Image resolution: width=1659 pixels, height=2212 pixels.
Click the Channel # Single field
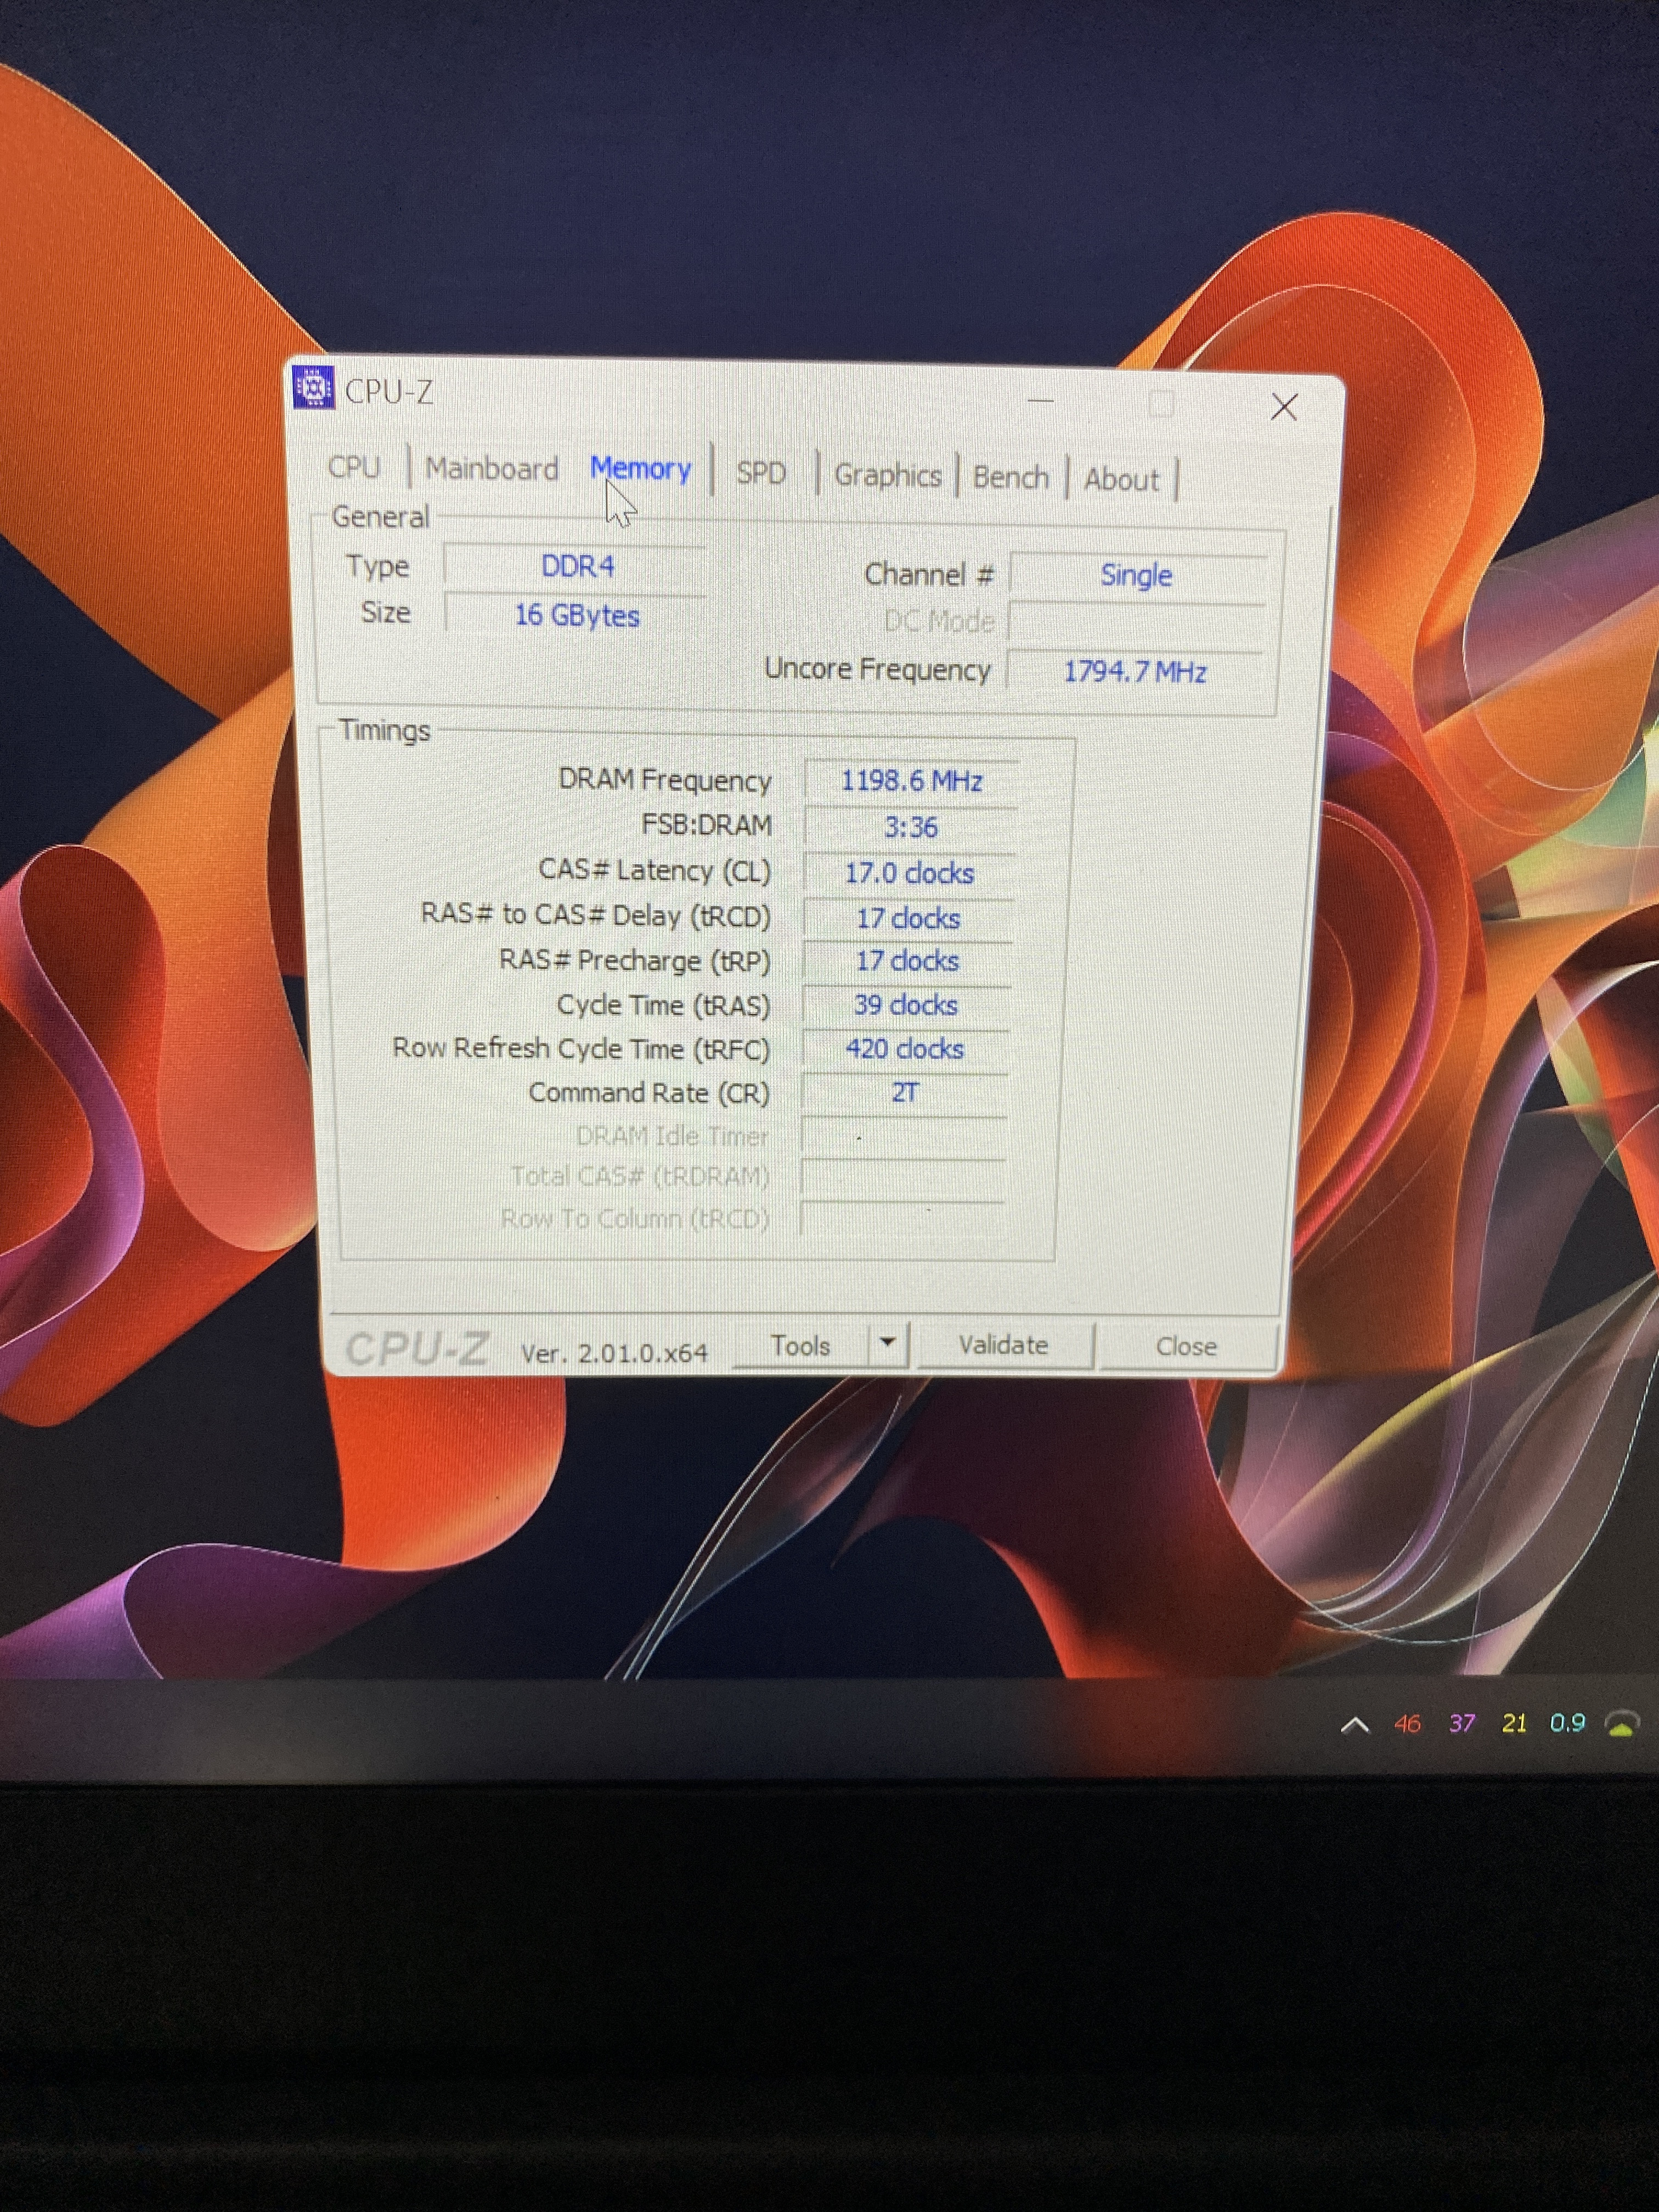pos(1136,575)
